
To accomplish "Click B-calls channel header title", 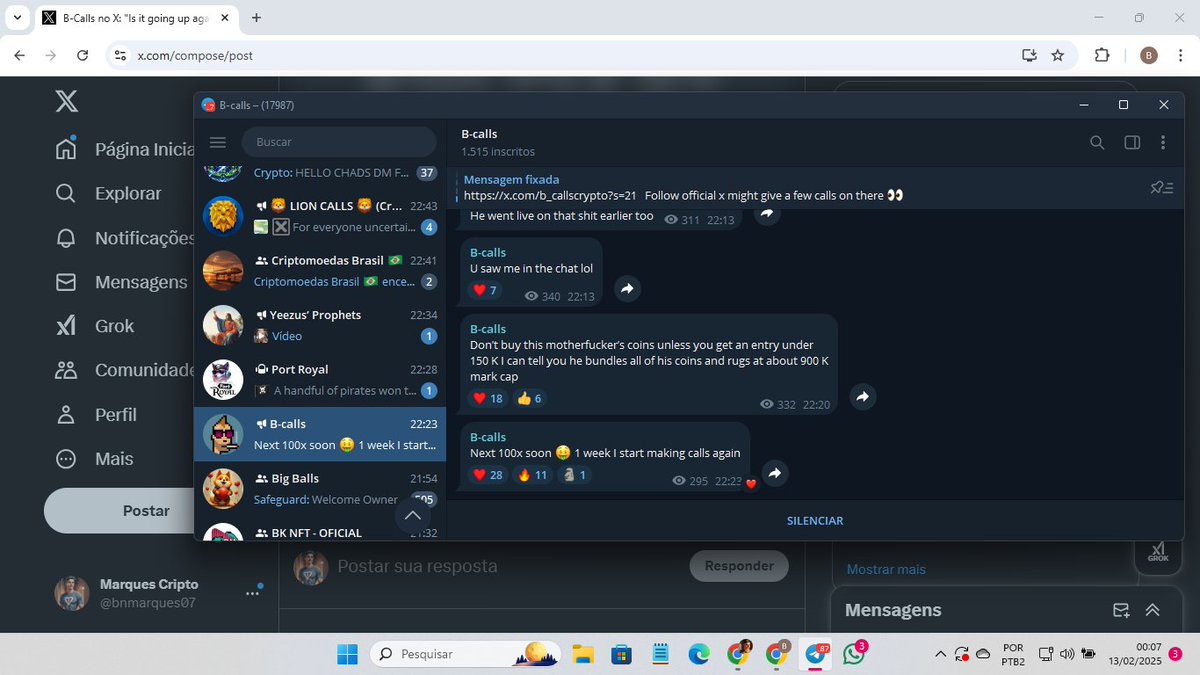I will tap(479, 134).
